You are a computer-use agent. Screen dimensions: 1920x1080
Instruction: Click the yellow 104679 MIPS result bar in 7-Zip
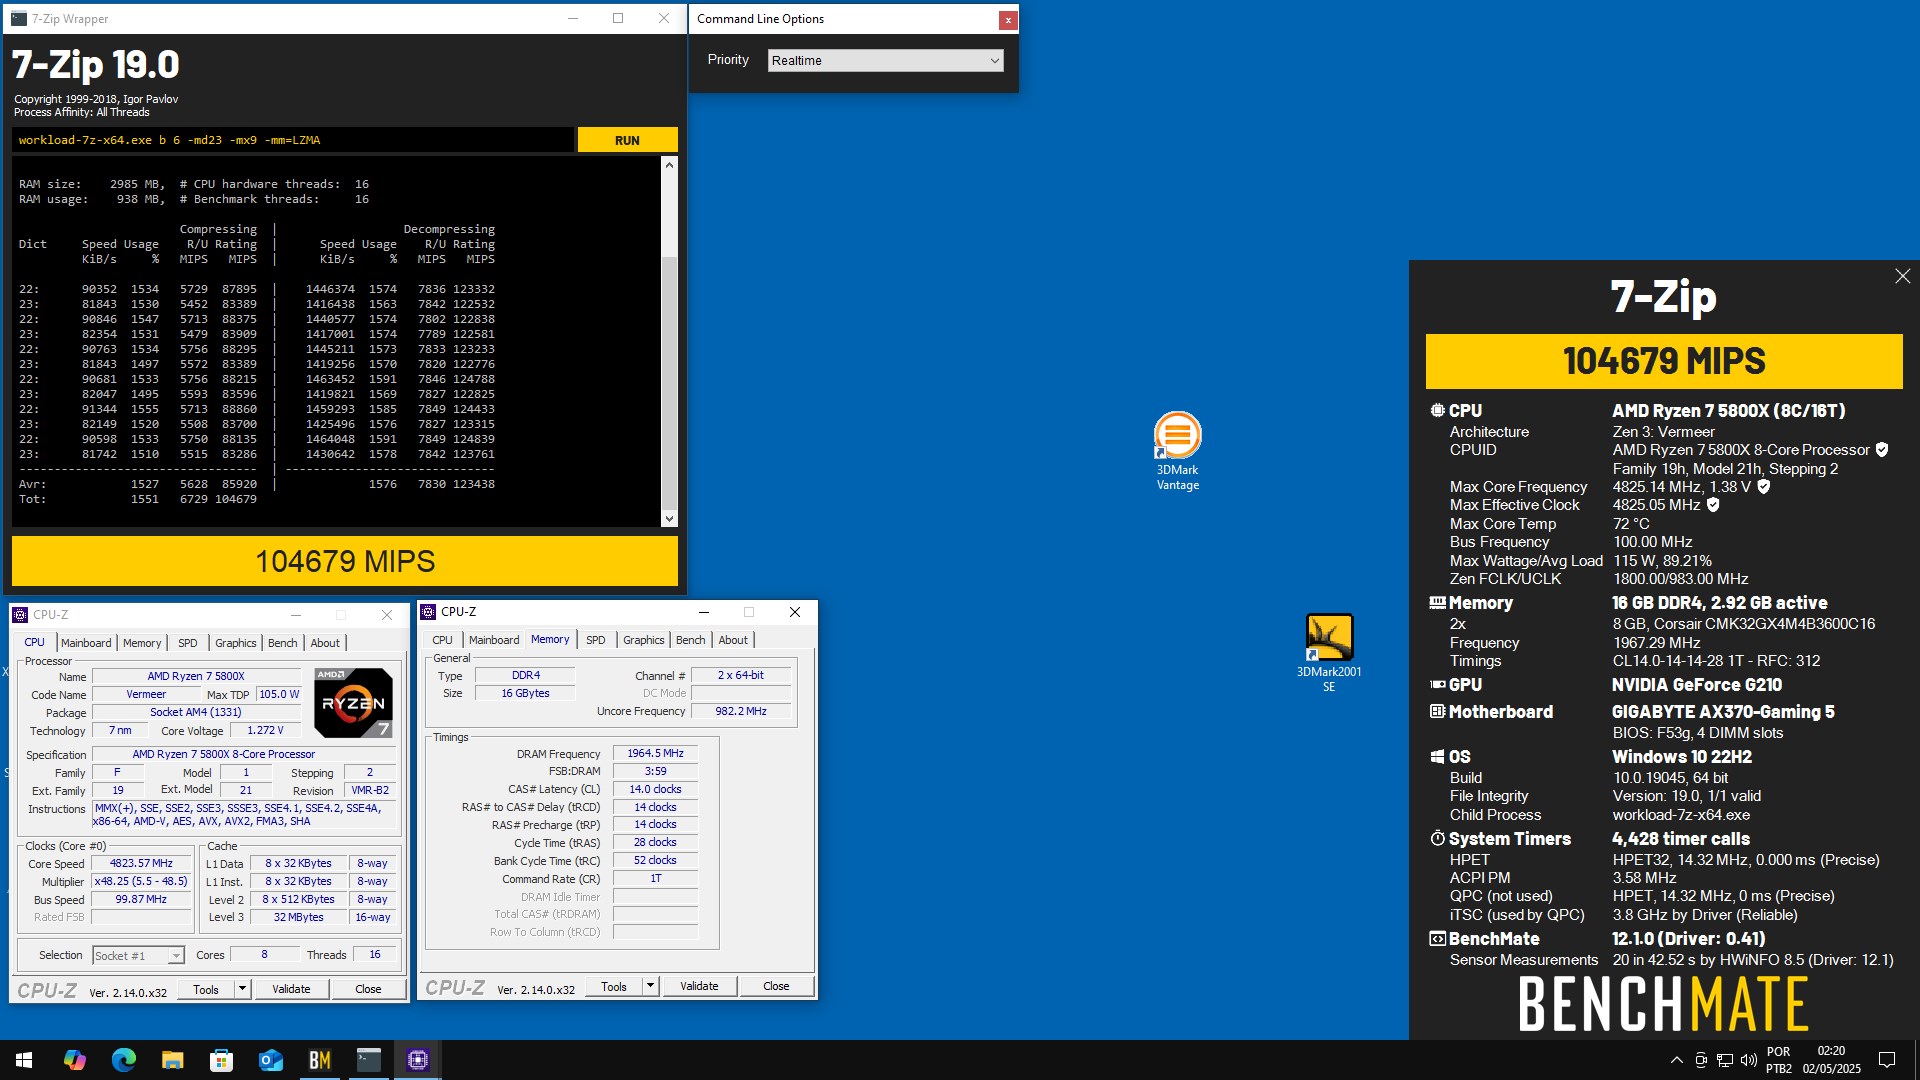point(345,561)
